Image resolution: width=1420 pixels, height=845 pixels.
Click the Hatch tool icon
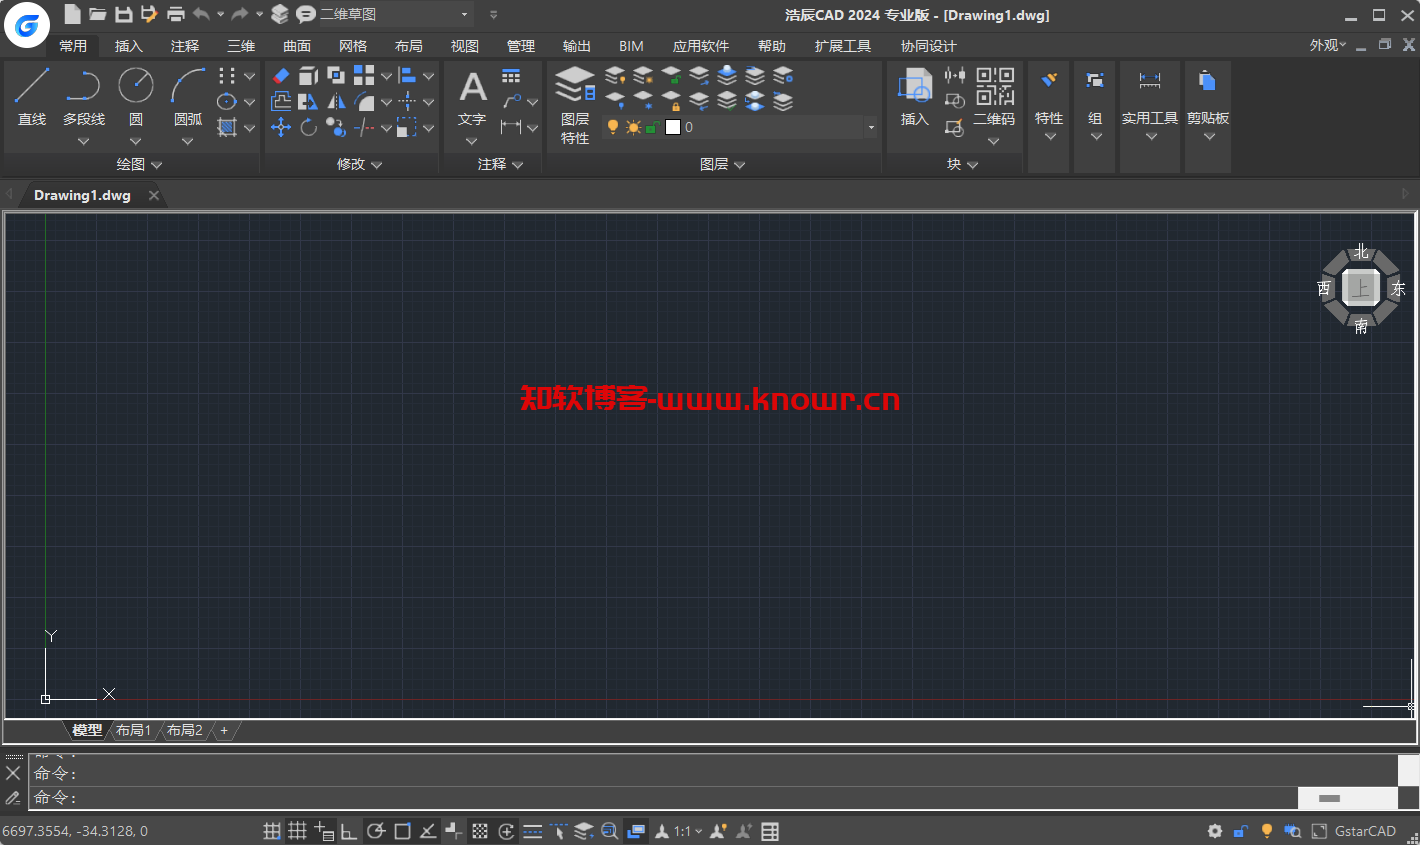[x=227, y=128]
